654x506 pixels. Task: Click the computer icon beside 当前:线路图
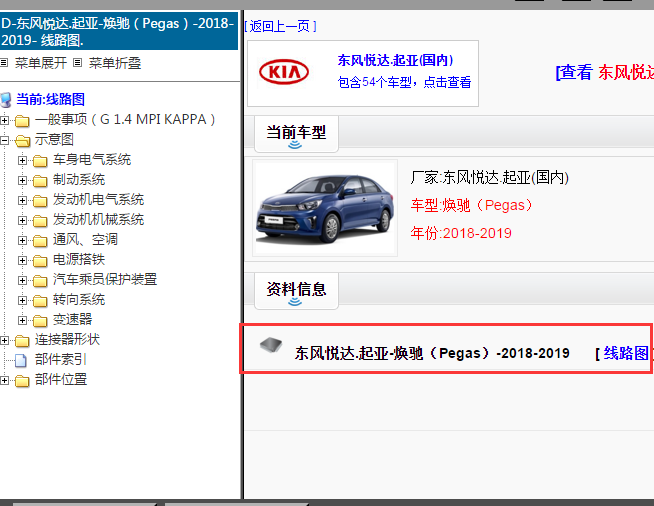tap(6, 100)
